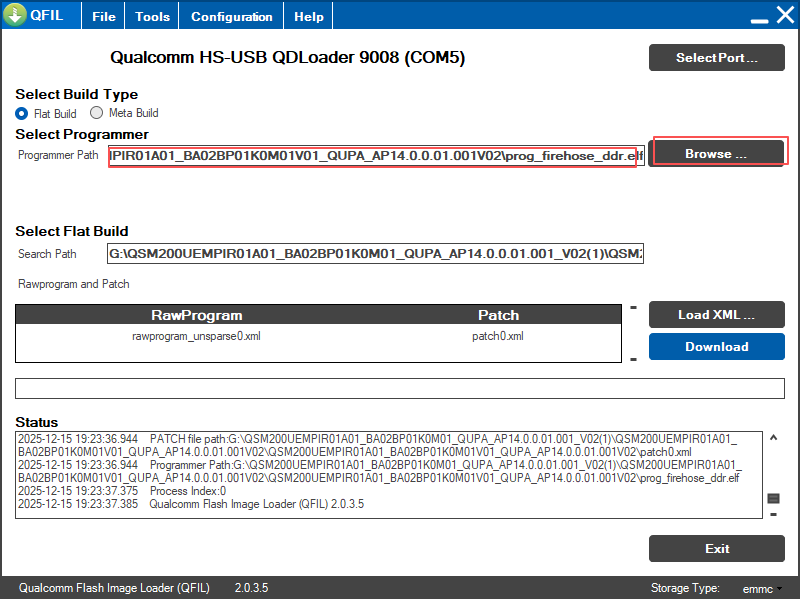Image resolution: width=800 pixels, height=599 pixels.
Task: Close the QFIL window
Action: 784,17
